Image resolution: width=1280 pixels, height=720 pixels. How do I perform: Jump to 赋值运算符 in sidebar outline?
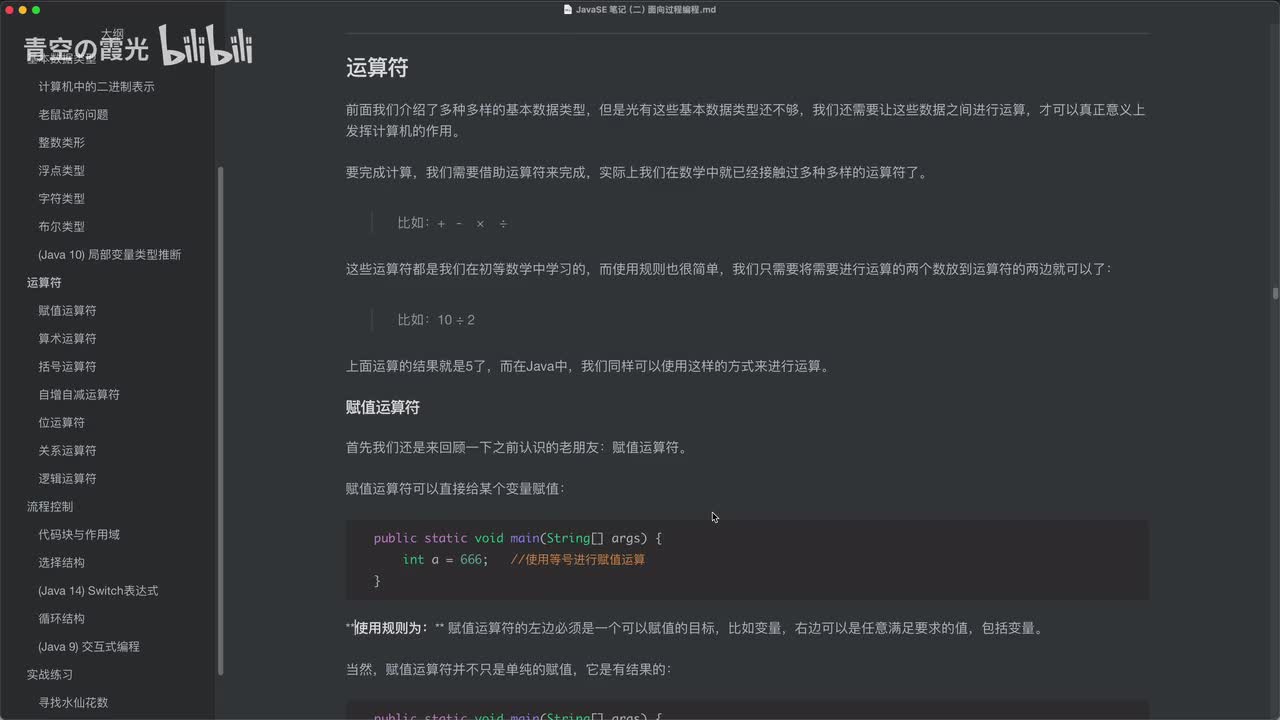click(x=67, y=311)
